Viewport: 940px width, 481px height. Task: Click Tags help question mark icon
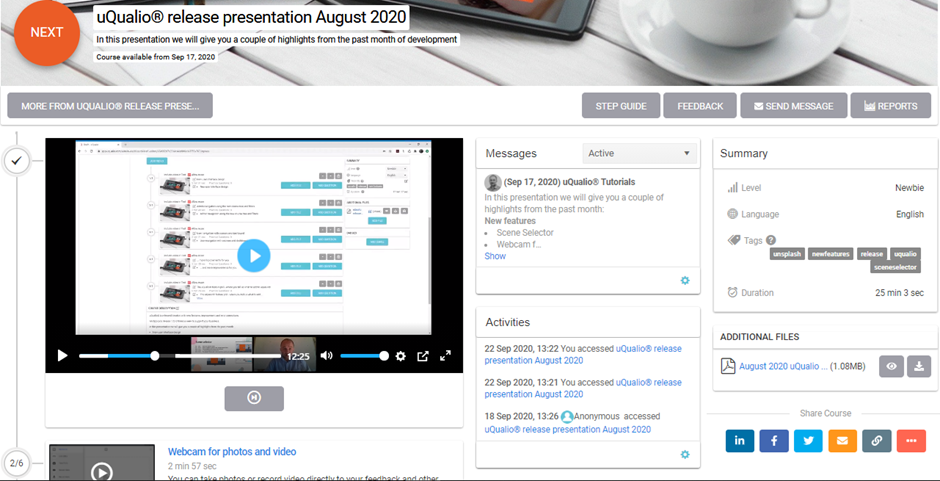click(771, 240)
